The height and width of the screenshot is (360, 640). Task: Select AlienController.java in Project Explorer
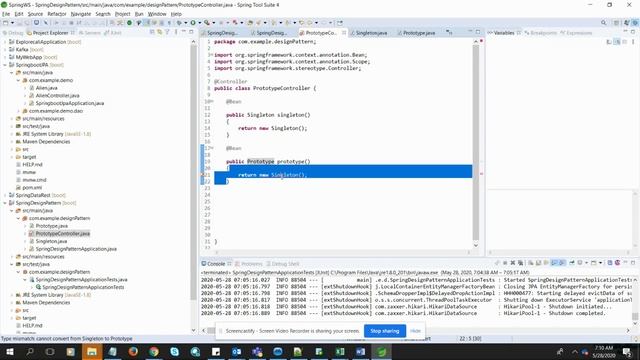57,96
